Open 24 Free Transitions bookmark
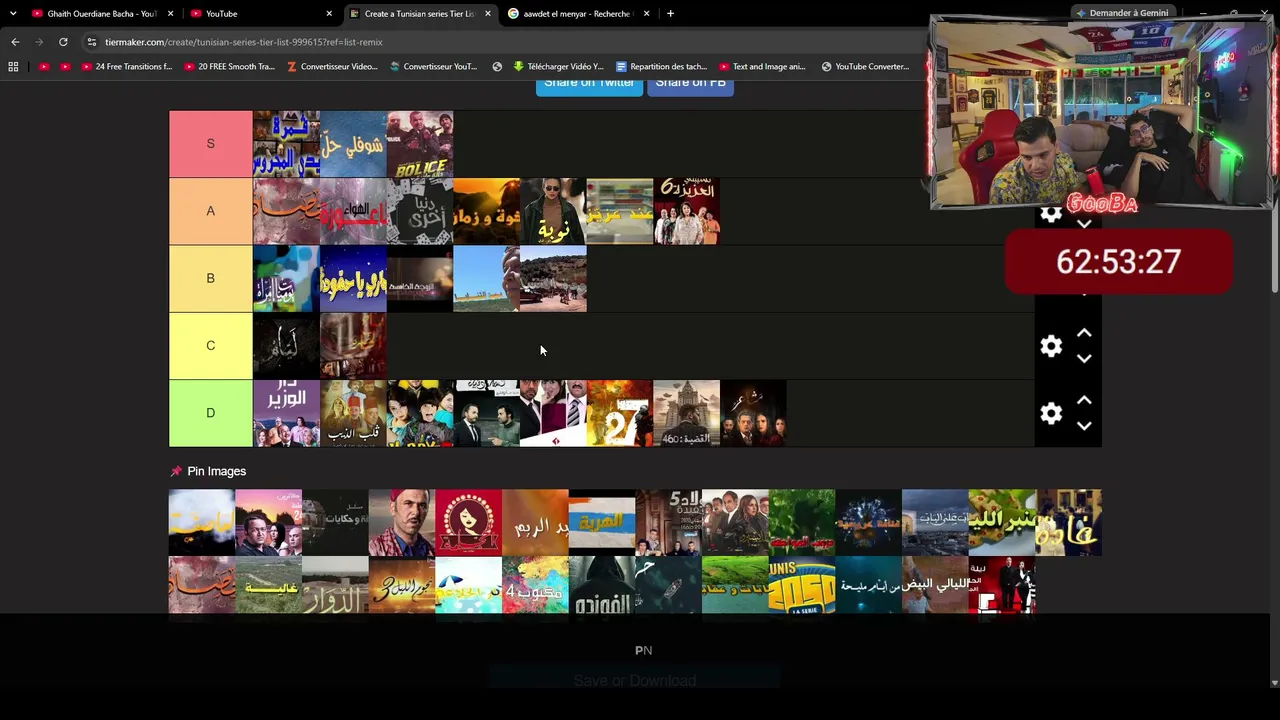Viewport: 1280px width, 720px height. click(126, 67)
